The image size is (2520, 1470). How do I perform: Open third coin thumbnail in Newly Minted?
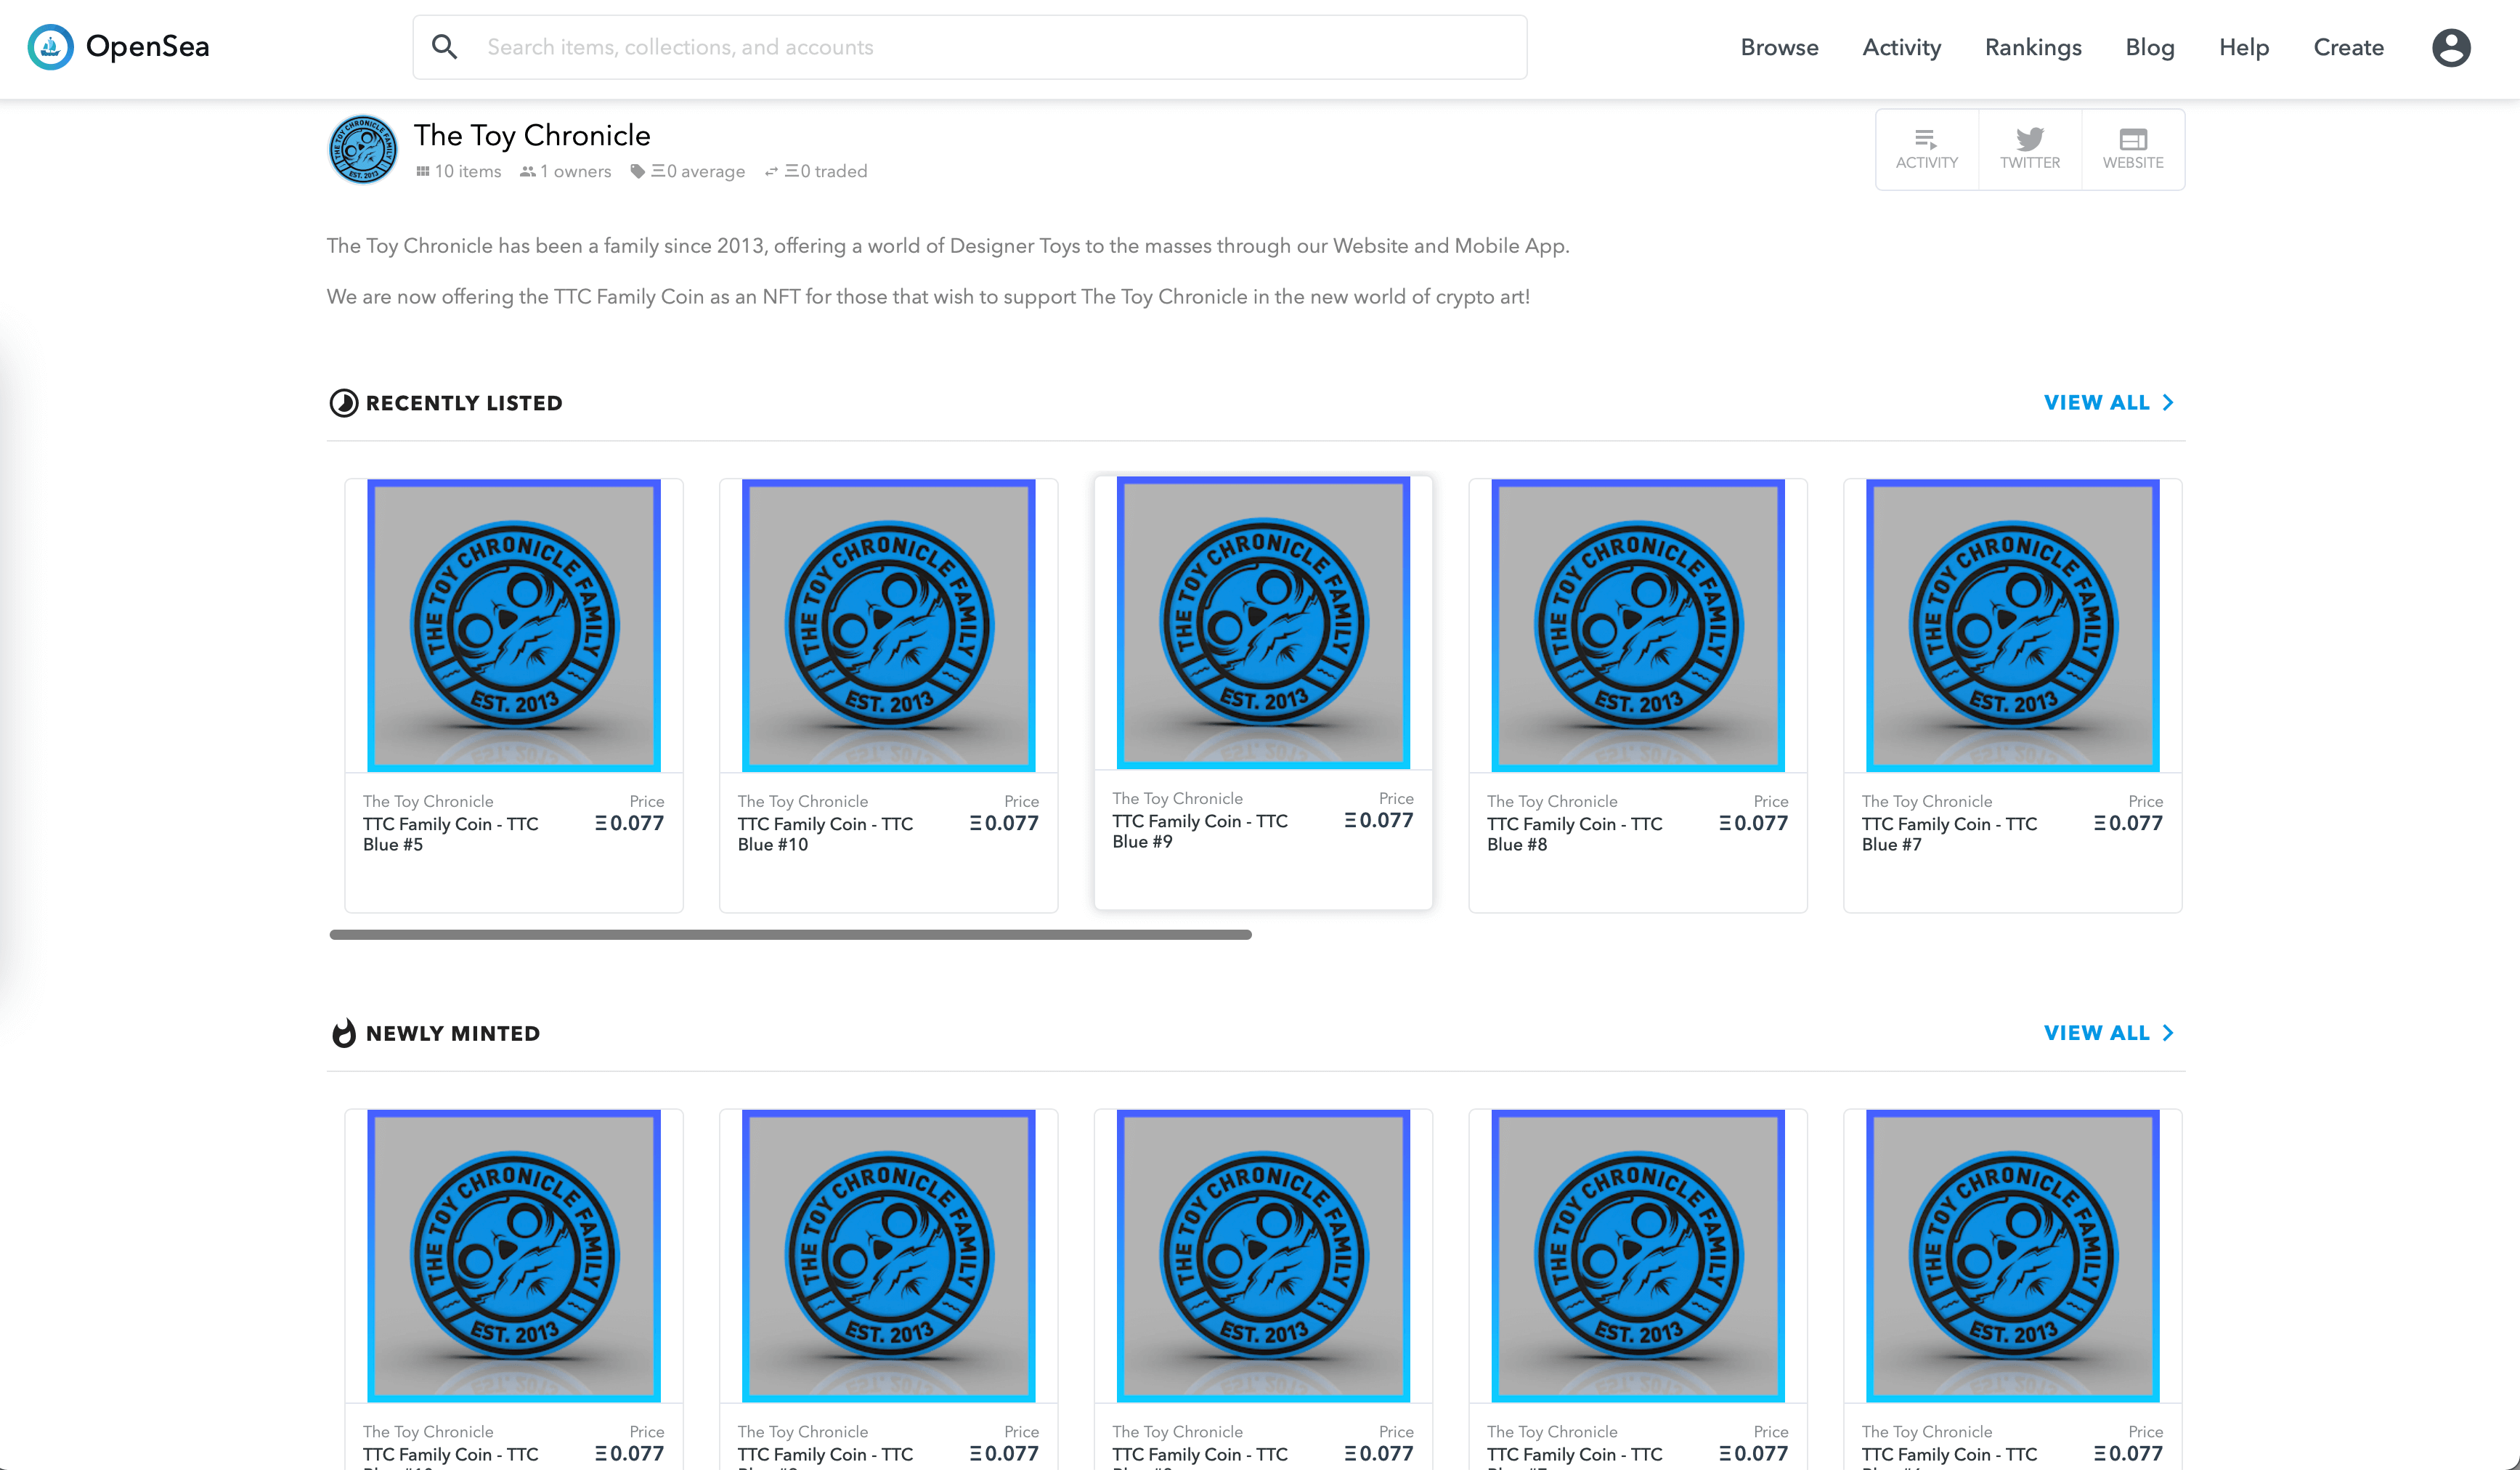1263,1255
